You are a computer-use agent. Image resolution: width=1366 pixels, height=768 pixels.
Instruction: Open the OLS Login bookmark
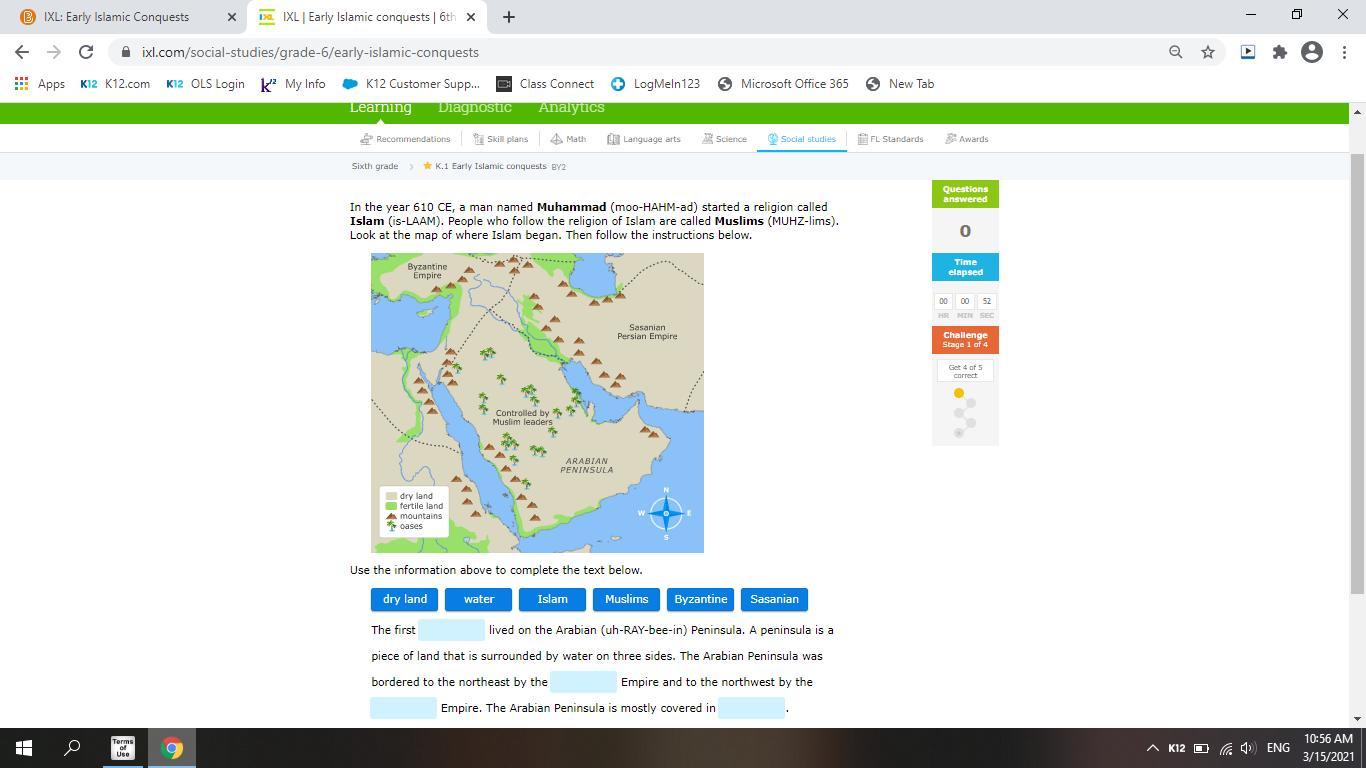click(205, 84)
